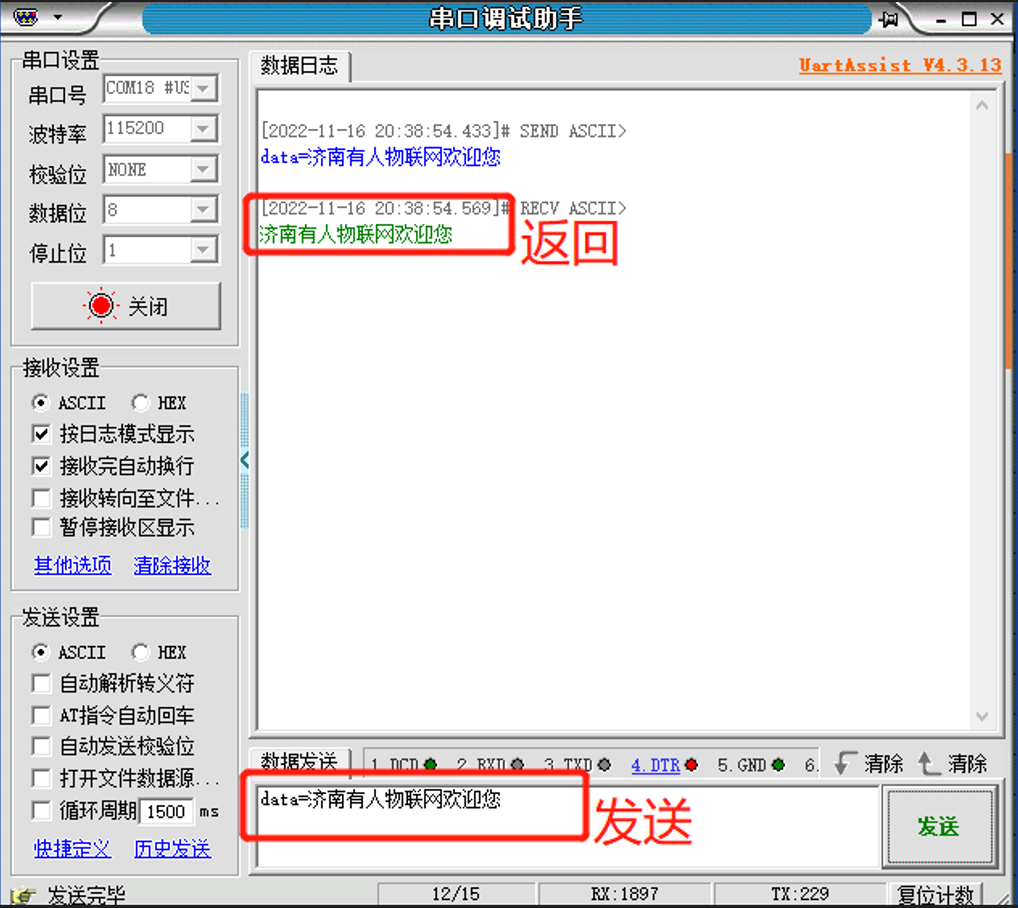Open the app logo menu icon
This screenshot has height=908, width=1018.
click(x=26, y=16)
